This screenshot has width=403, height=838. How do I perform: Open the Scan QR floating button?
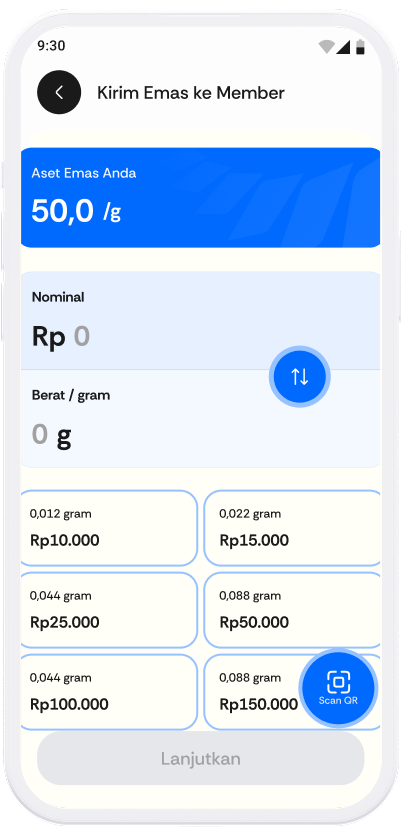tap(338, 688)
